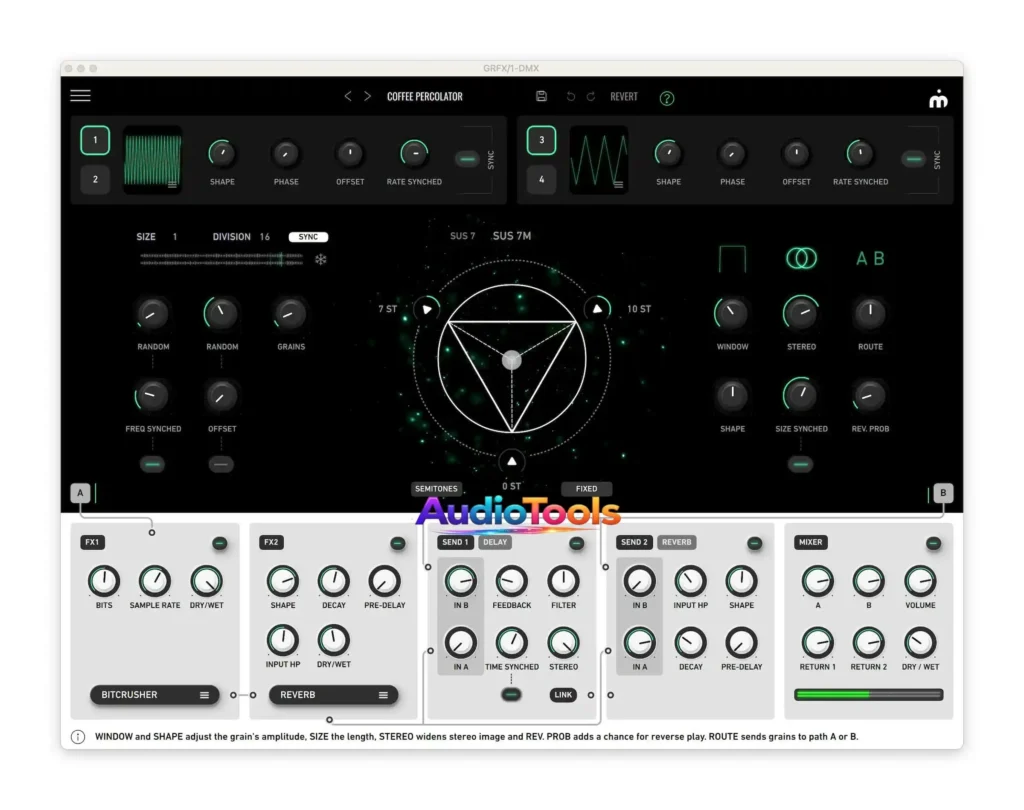Toggle SYNC on the left oscillator
This screenshot has width=1024, height=810.
click(x=466, y=158)
